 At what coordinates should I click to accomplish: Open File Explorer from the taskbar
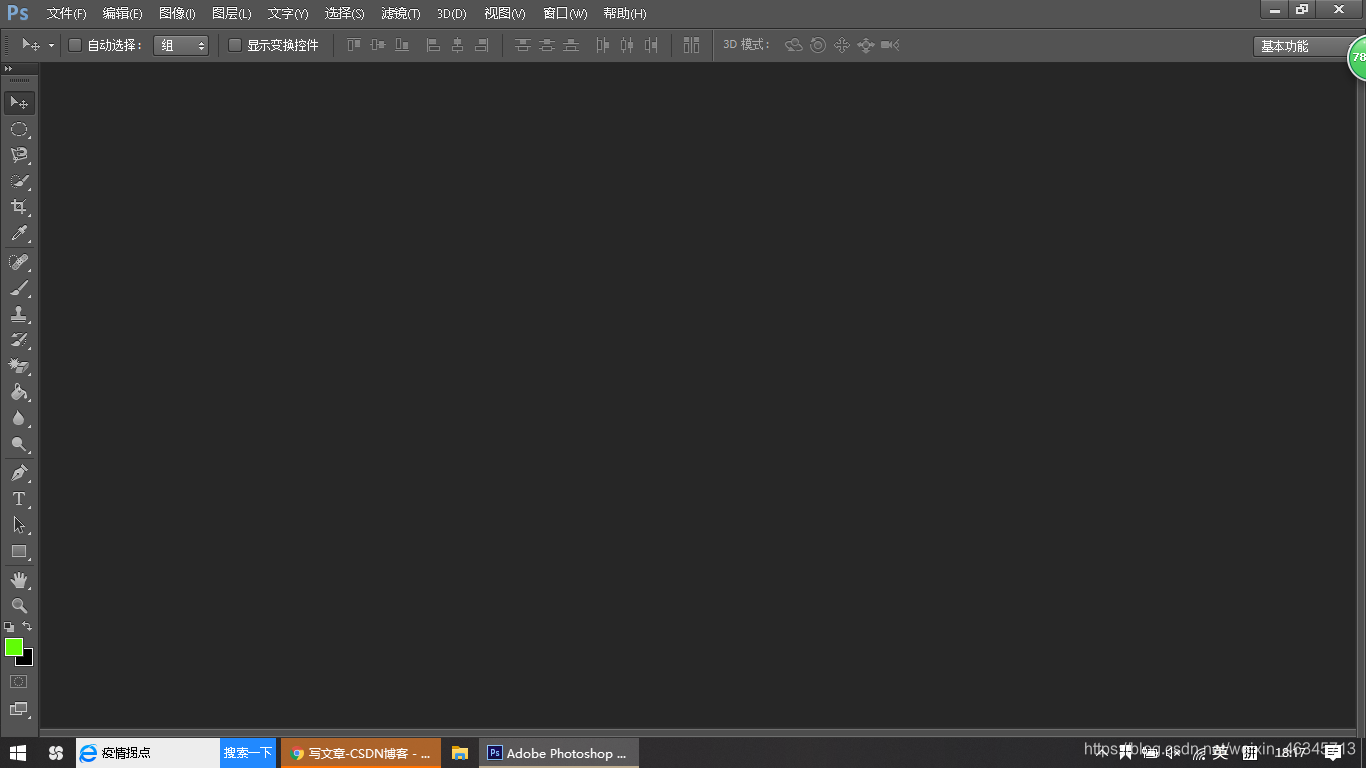(x=460, y=753)
